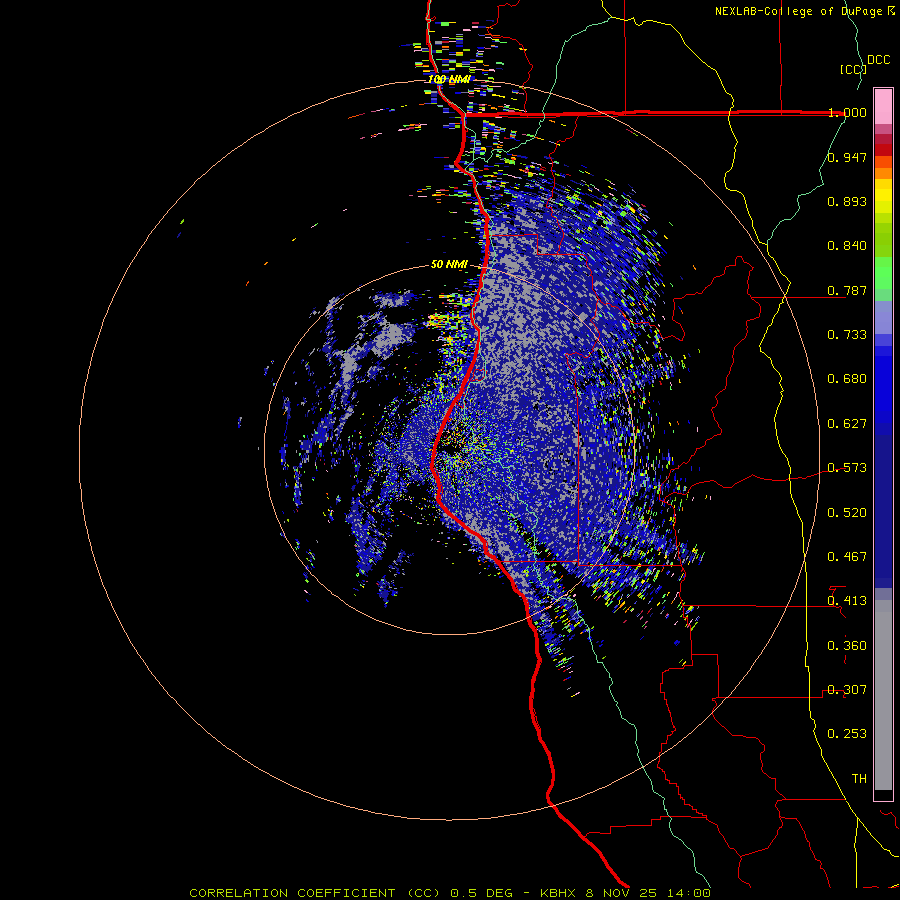Click the 100 NMI range ring label
This screenshot has width=900, height=900.
click(x=449, y=79)
